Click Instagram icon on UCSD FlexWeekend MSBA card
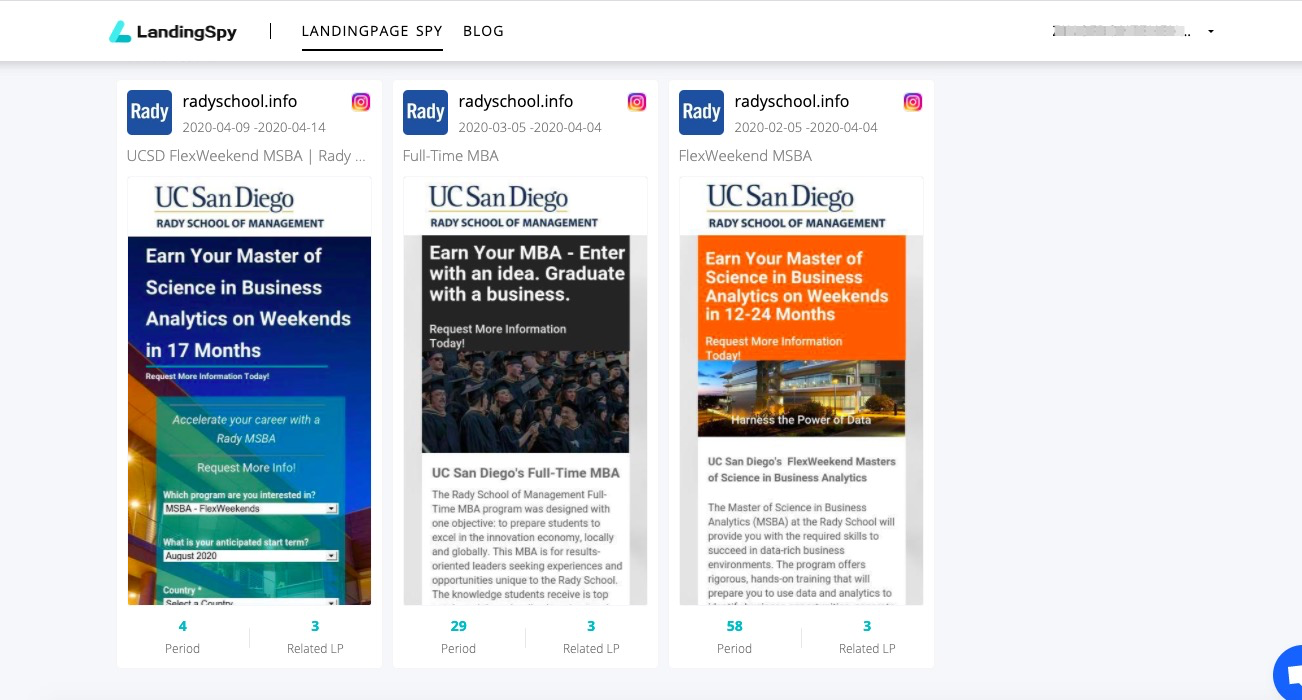The image size is (1302, 700). coord(361,102)
